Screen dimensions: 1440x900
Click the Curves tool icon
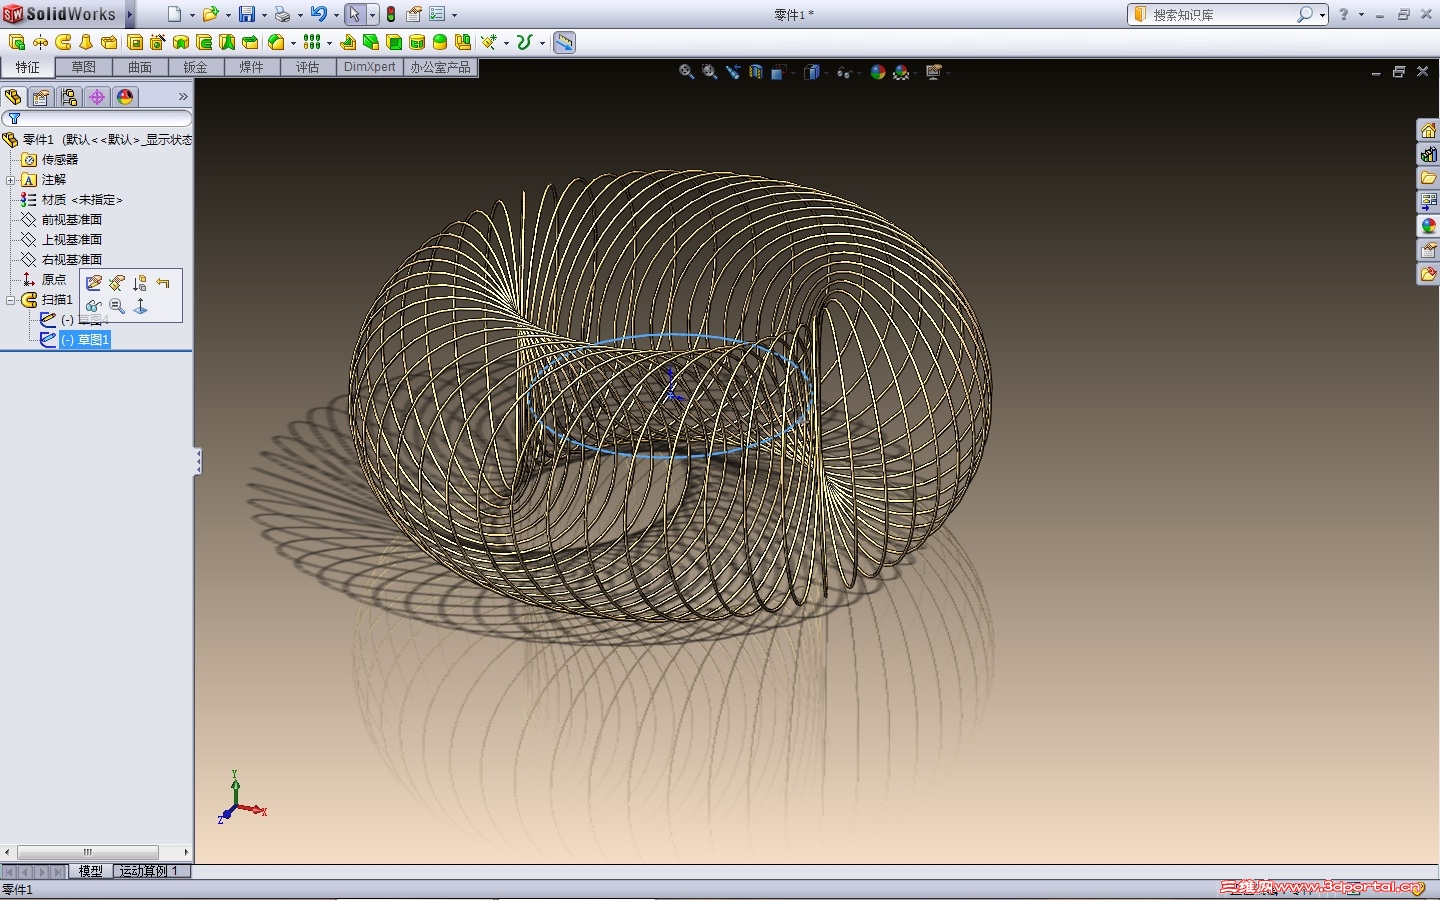[x=524, y=42]
